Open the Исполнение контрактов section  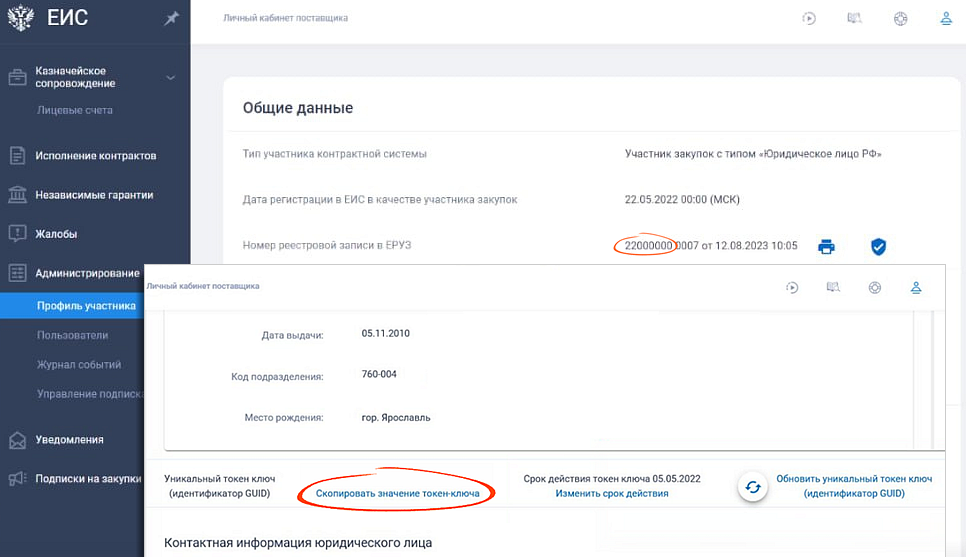[x=95, y=156]
